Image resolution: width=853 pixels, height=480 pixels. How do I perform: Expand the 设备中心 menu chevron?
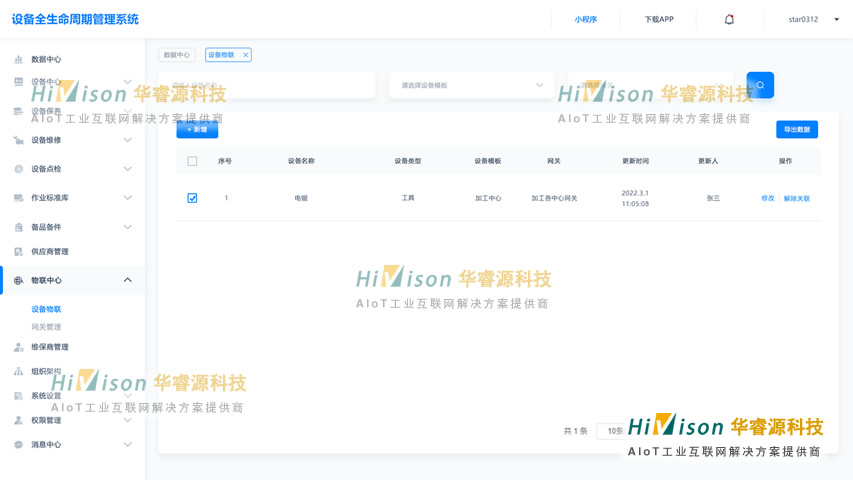pyautogui.click(x=127, y=82)
